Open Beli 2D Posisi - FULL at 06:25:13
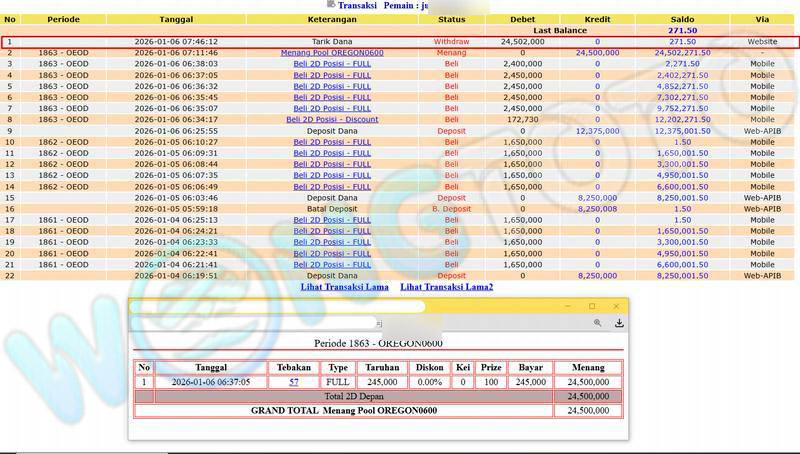 (331, 220)
